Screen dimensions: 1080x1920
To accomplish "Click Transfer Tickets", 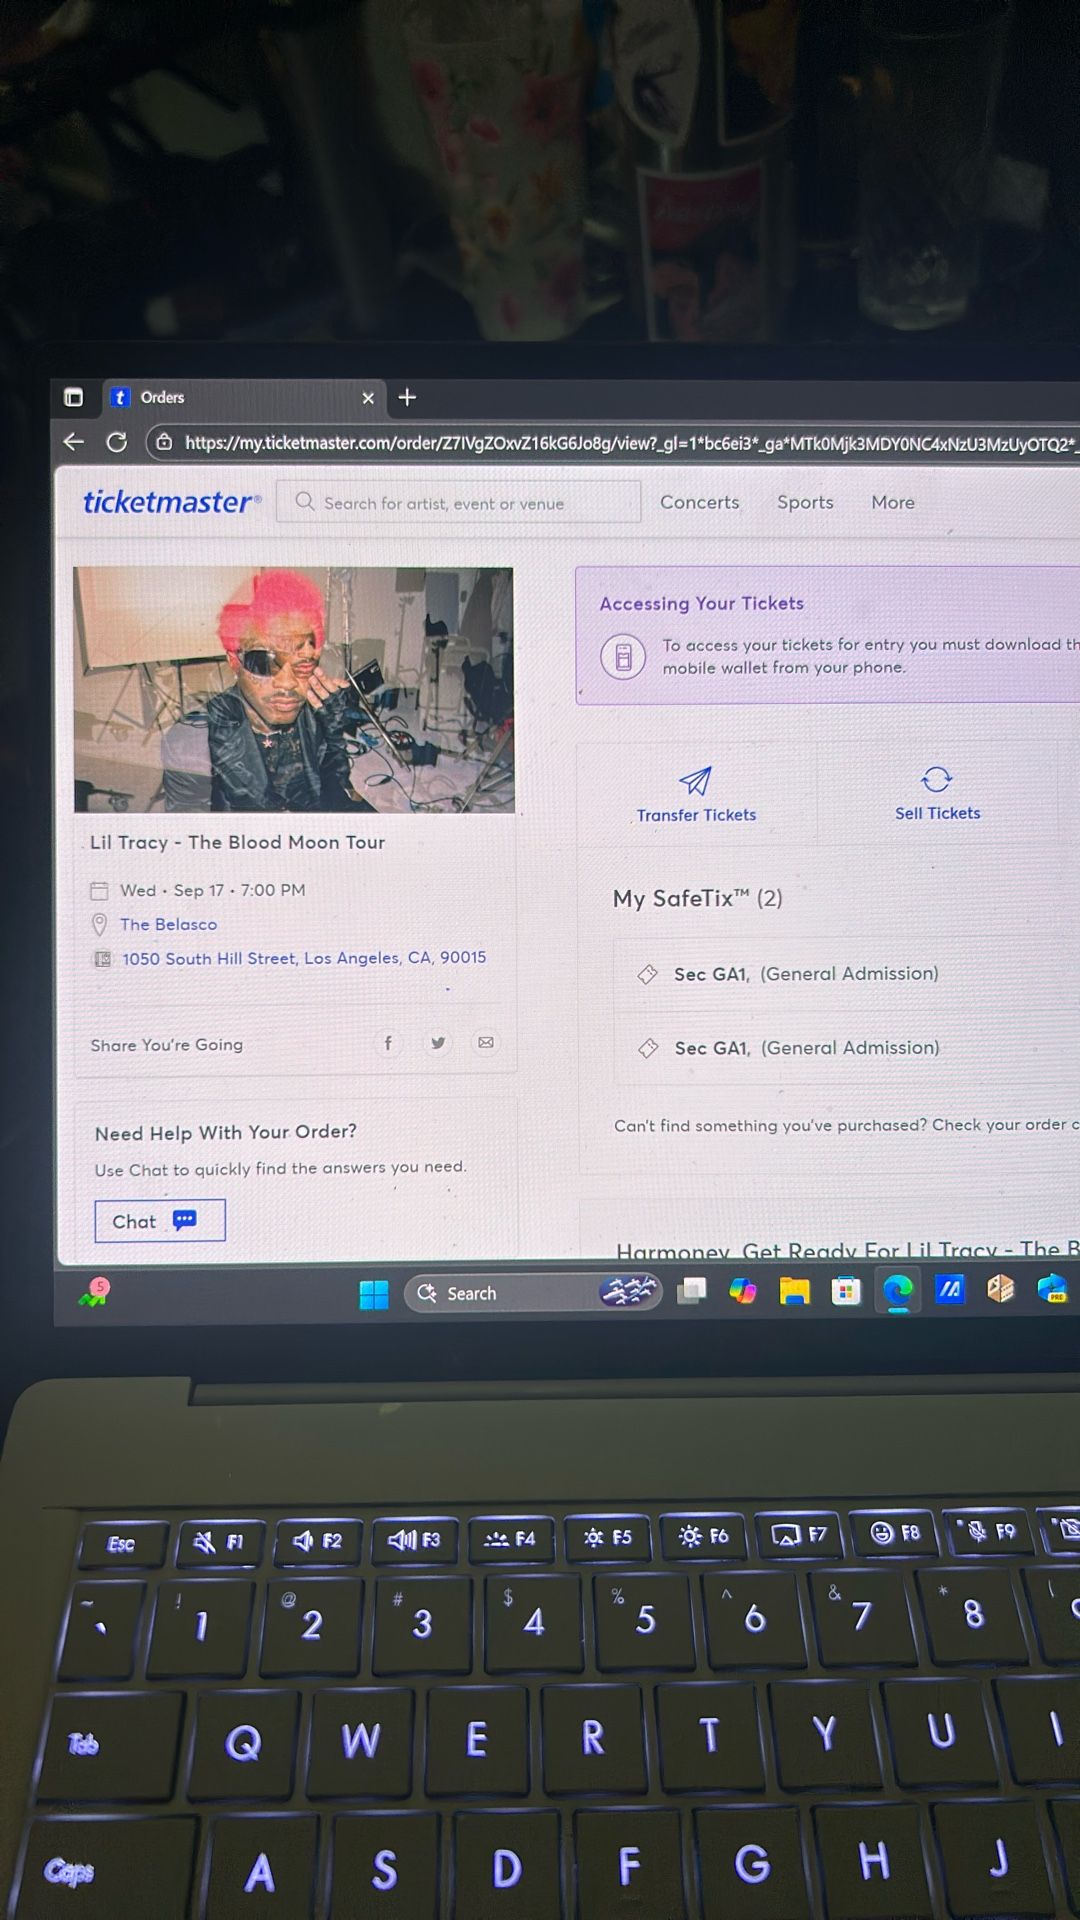I will pos(696,795).
